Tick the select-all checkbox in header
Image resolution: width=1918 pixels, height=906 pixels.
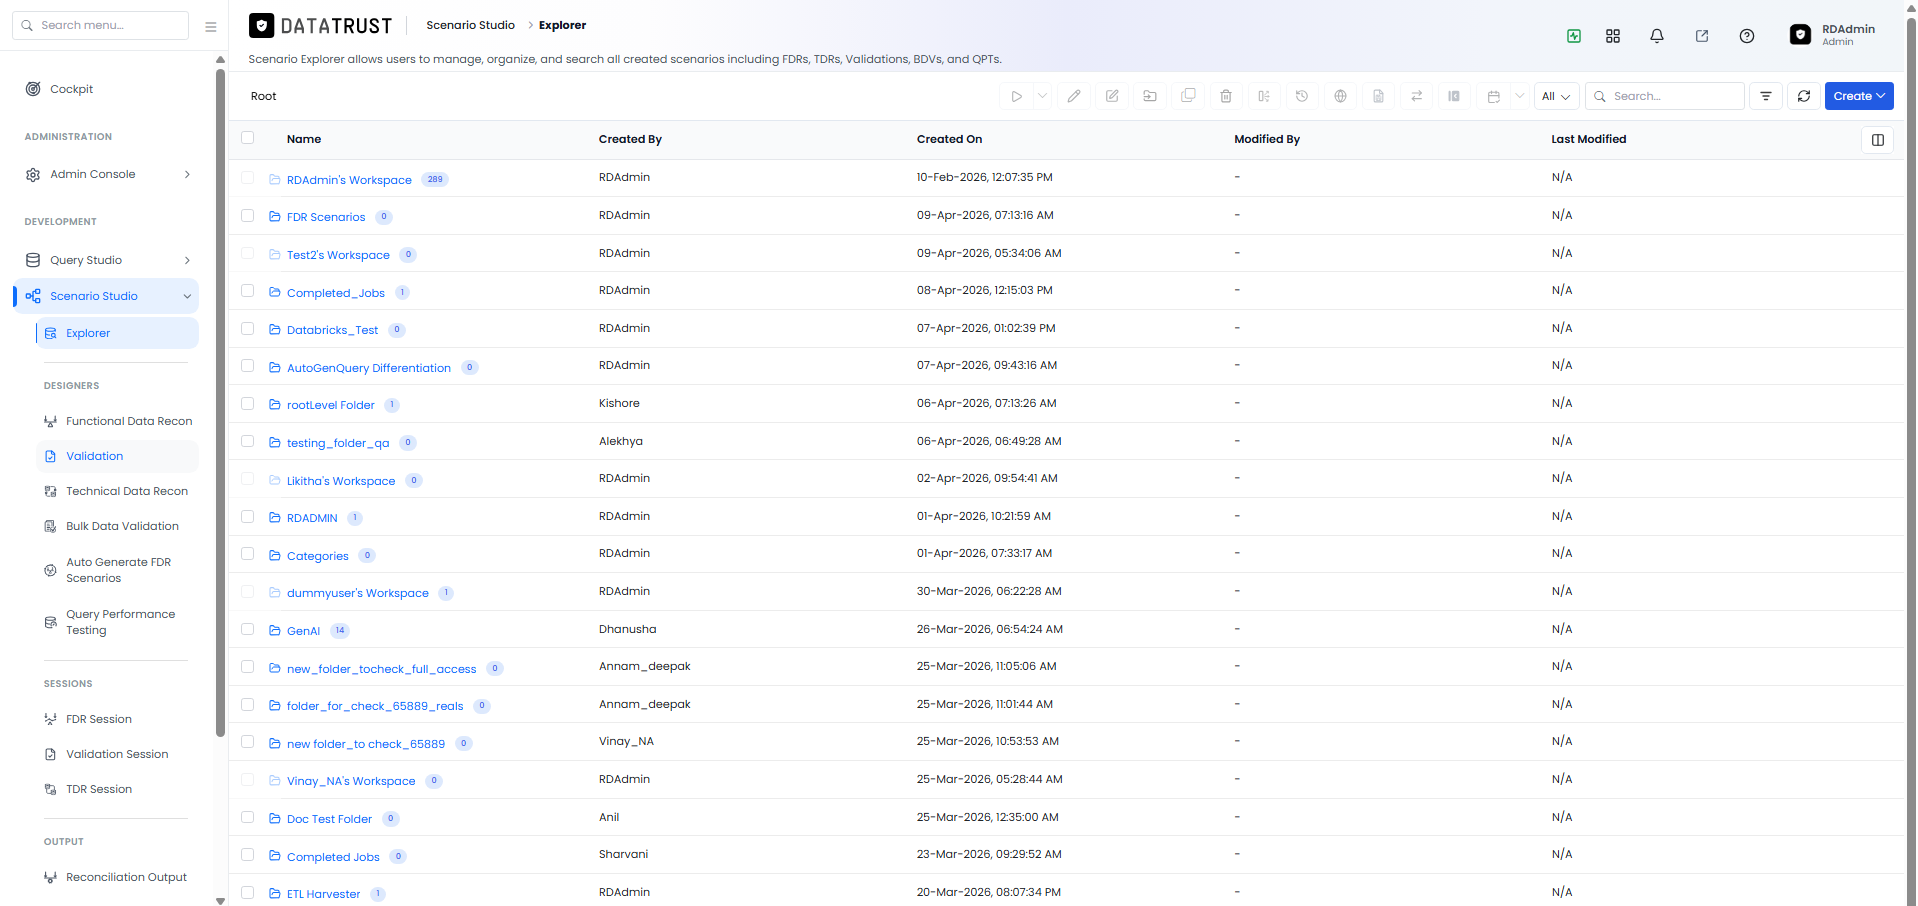[248, 138]
